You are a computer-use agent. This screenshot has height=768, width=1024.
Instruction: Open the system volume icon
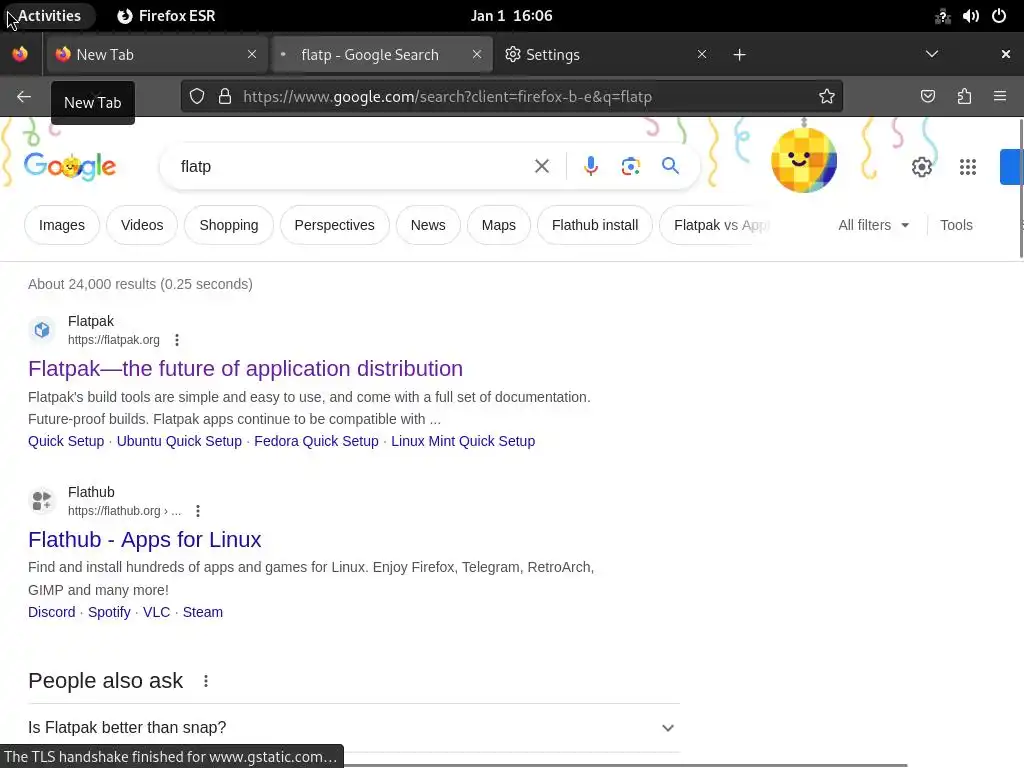[970, 16]
